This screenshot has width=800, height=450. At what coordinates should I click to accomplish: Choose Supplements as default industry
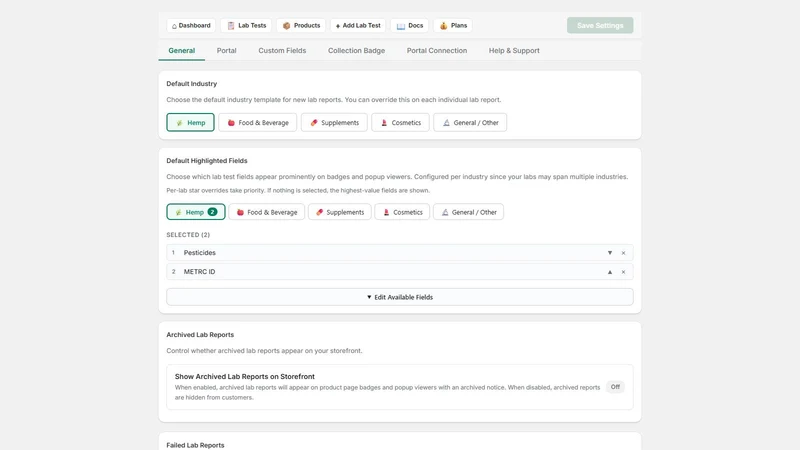(x=334, y=122)
